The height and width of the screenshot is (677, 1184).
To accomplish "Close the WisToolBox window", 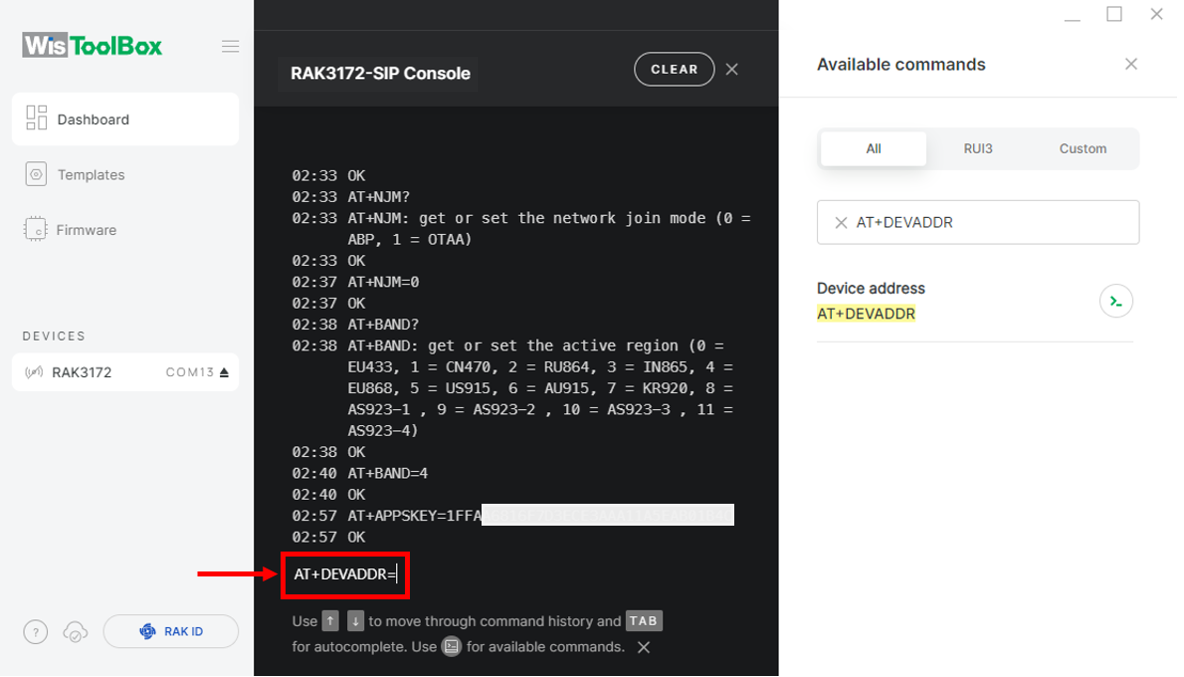I will (1156, 14).
